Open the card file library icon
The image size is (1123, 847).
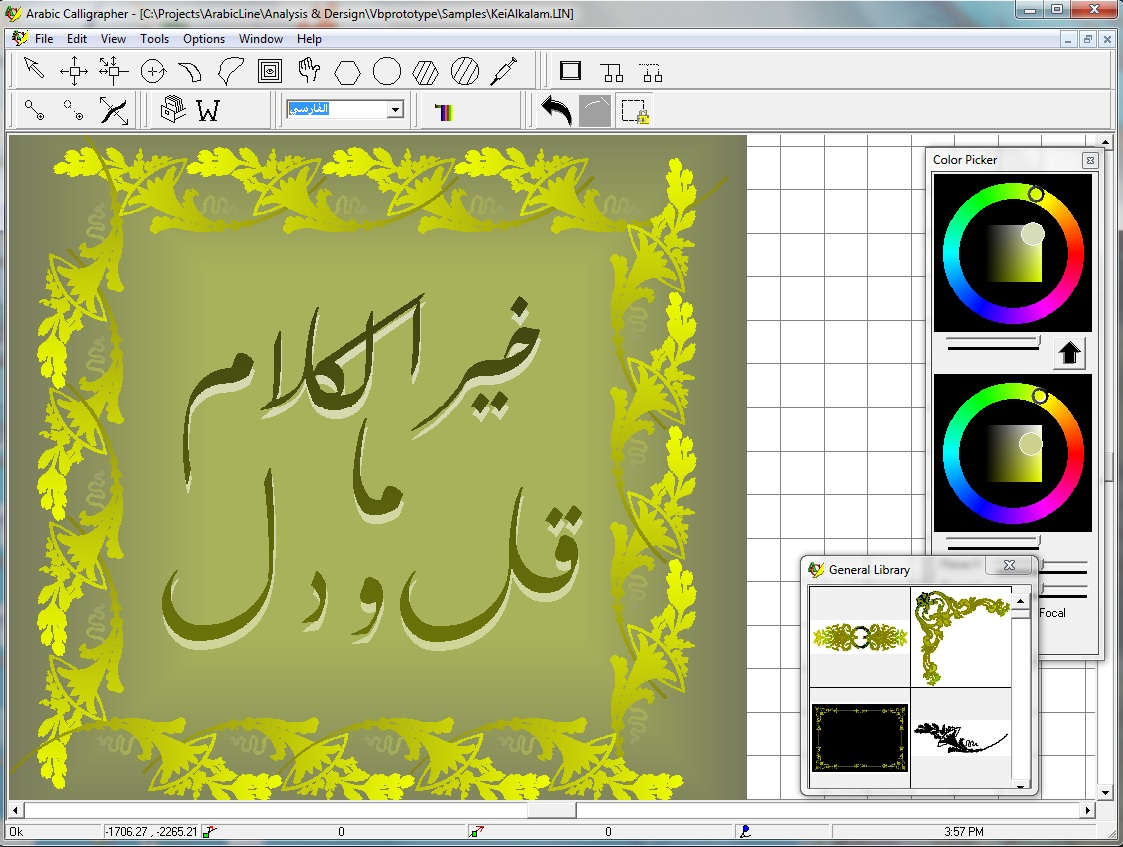click(172, 110)
